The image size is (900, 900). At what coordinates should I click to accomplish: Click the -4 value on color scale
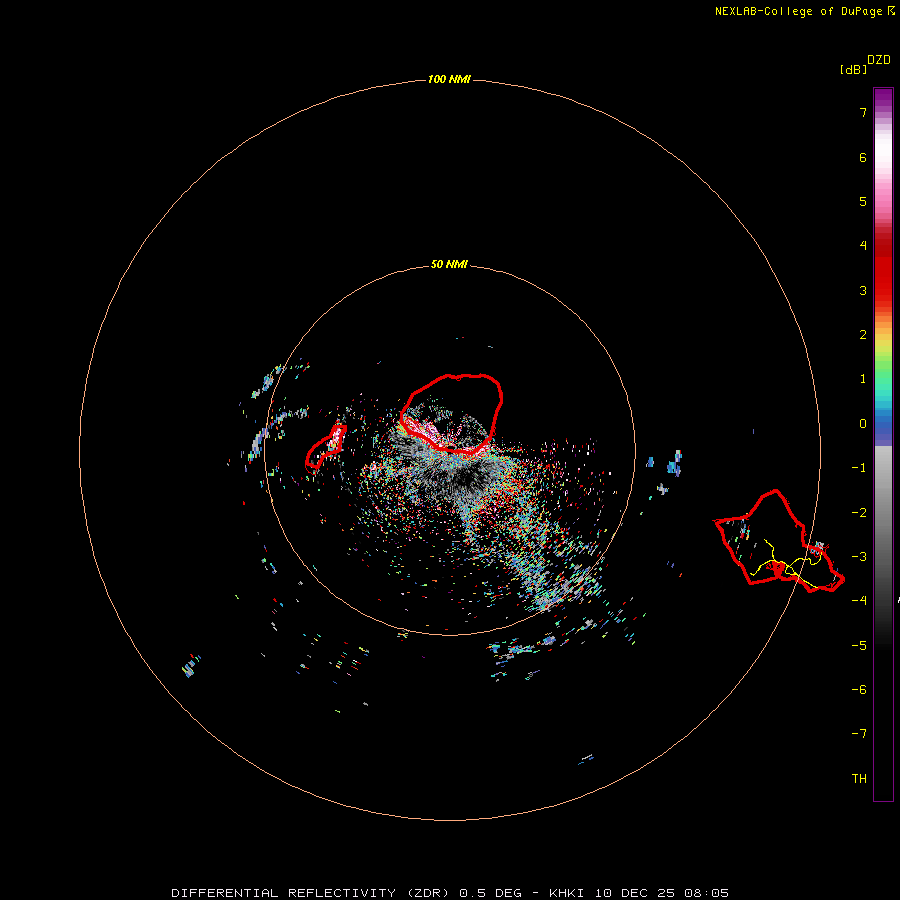pyautogui.click(x=859, y=600)
